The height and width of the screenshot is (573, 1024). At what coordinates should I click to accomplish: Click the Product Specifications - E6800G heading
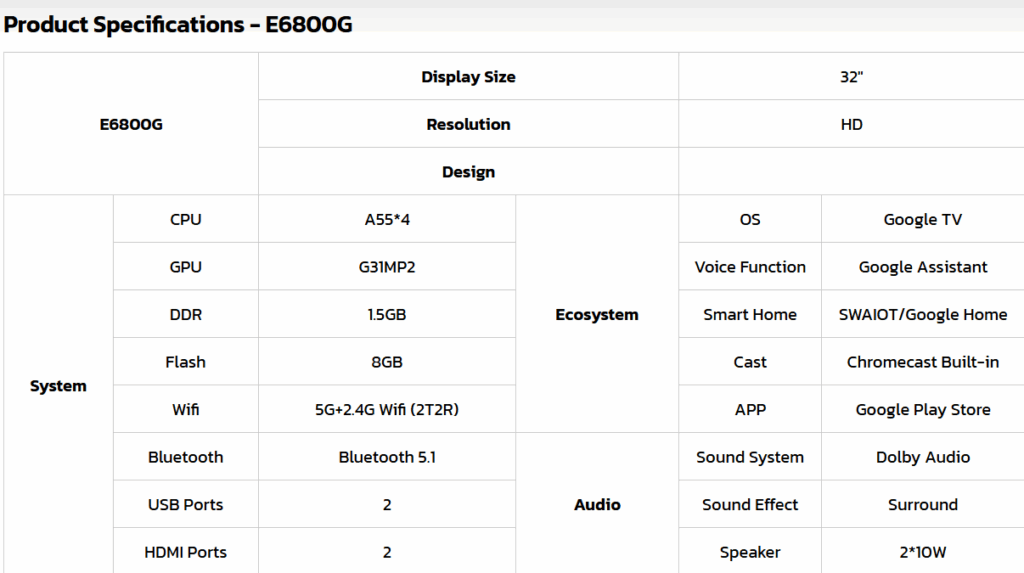click(178, 25)
